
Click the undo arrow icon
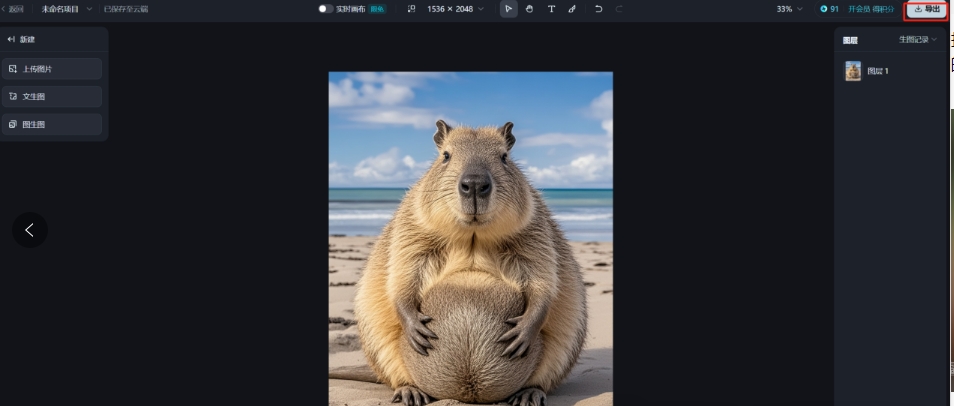point(598,9)
